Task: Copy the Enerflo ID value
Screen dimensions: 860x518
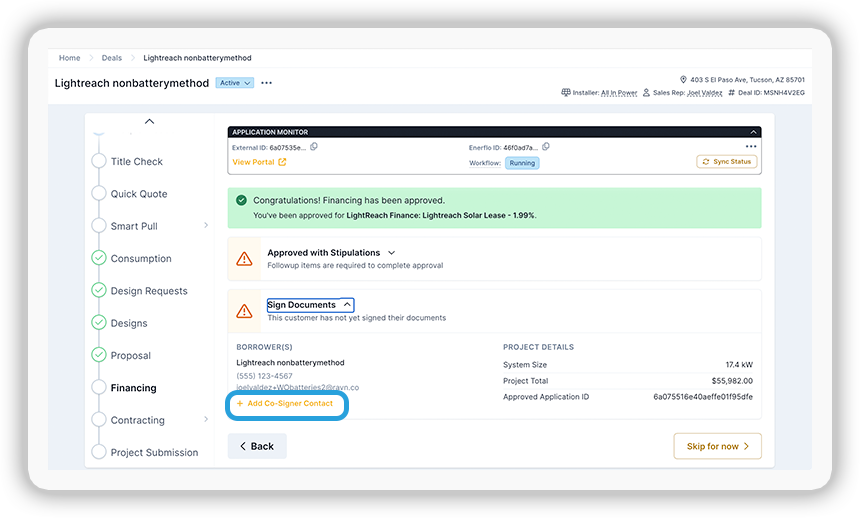Action: 546,147
